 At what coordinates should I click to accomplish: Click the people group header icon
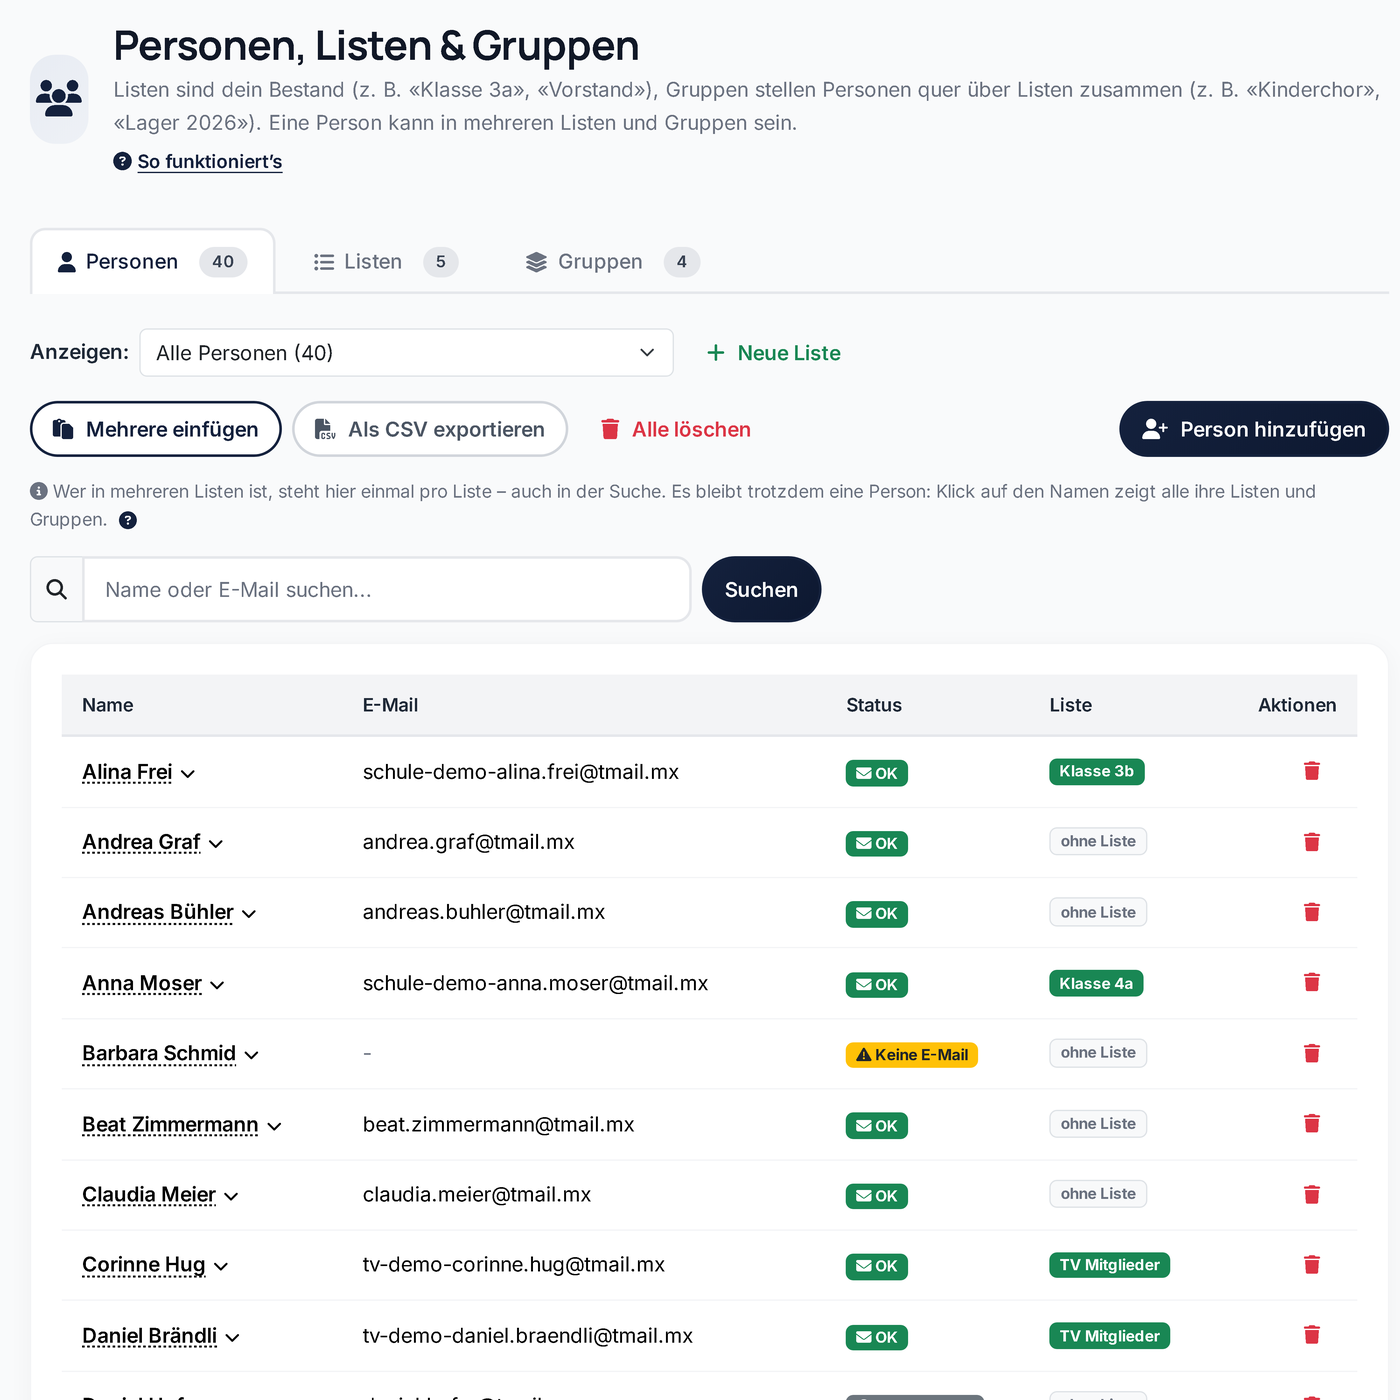59,99
